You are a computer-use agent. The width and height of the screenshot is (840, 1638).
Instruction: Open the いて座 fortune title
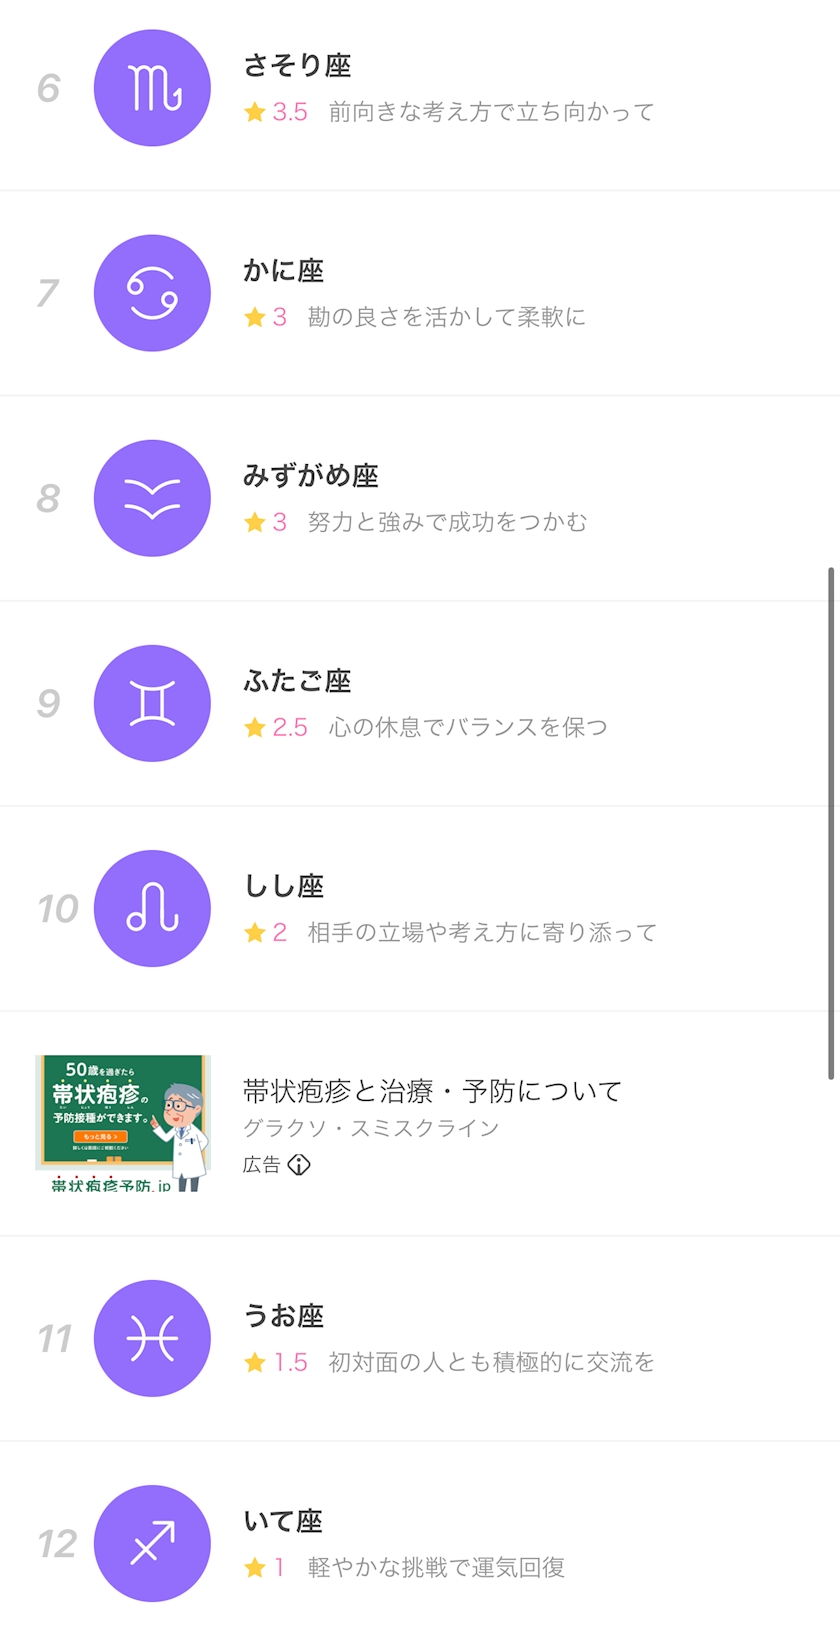click(283, 1521)
